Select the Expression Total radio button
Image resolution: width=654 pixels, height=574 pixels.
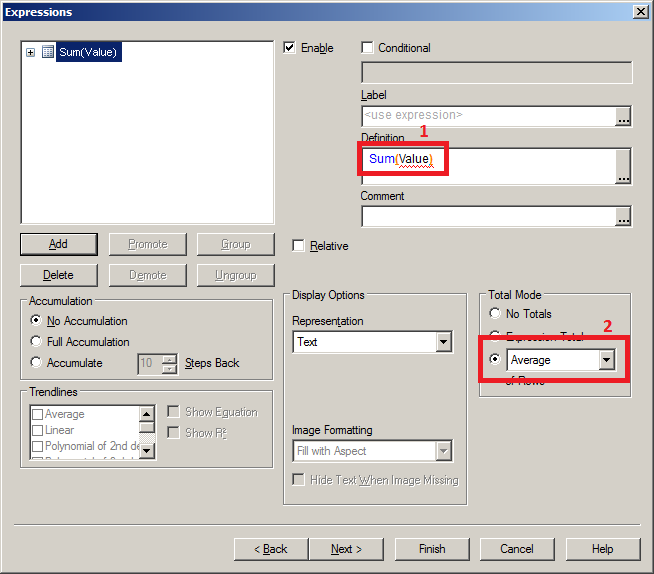[495, 335]
